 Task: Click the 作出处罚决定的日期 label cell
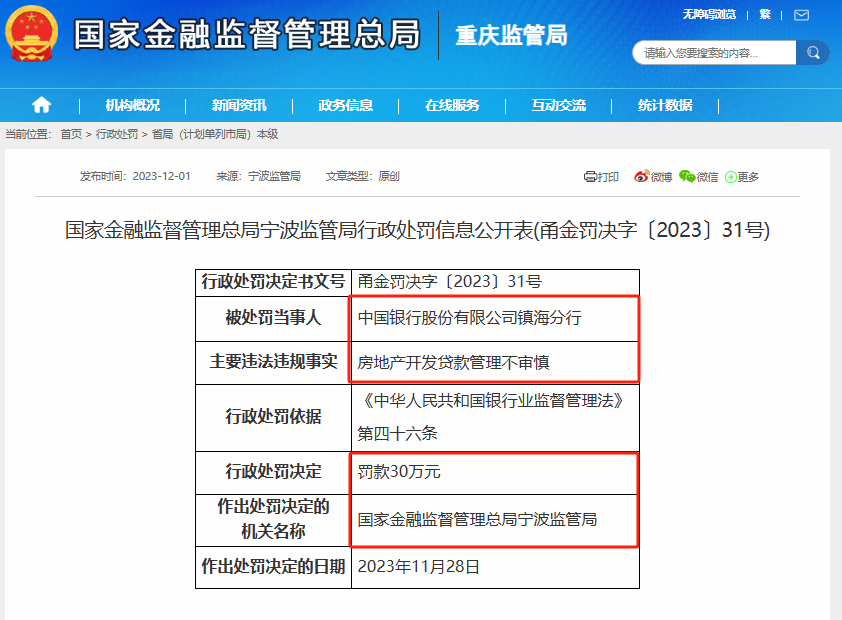pyautogui.click(x=273, y=567)
